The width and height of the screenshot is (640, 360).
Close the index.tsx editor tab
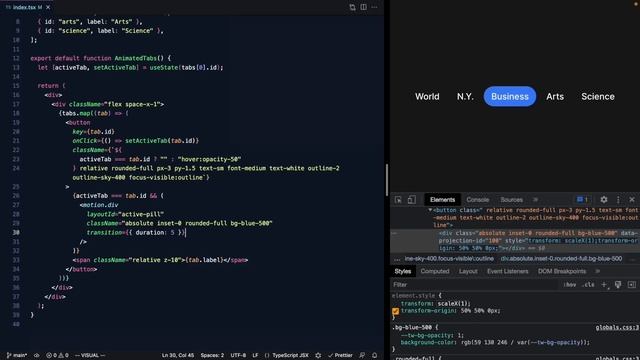pos(48,7)
